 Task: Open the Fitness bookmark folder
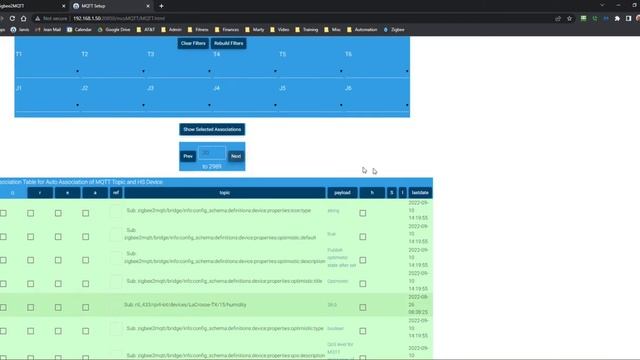(x=198, y=29)
